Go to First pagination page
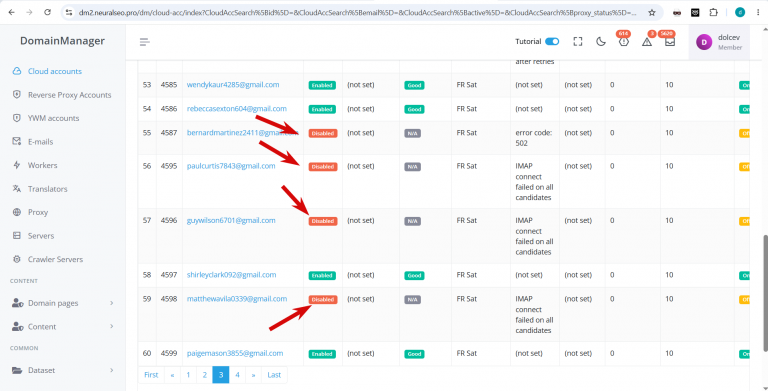768x391 pixels. [151, 375]
